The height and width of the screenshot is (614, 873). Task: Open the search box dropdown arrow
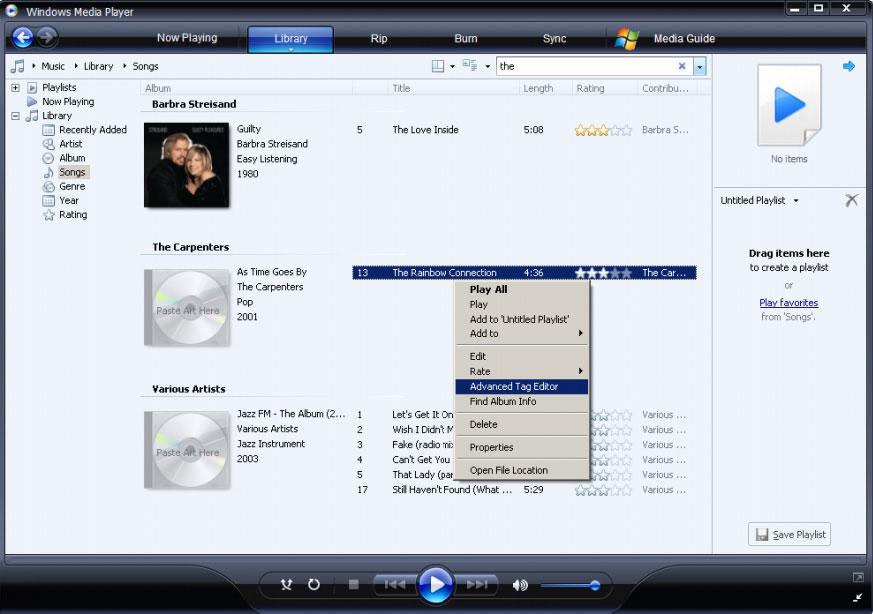[x=699, y=66]
